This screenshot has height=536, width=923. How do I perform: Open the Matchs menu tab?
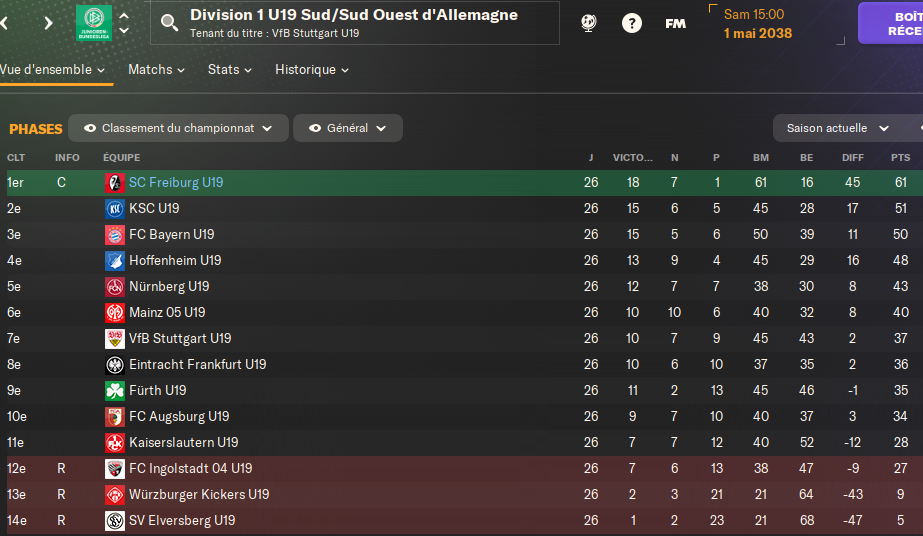tap(156, 70)
